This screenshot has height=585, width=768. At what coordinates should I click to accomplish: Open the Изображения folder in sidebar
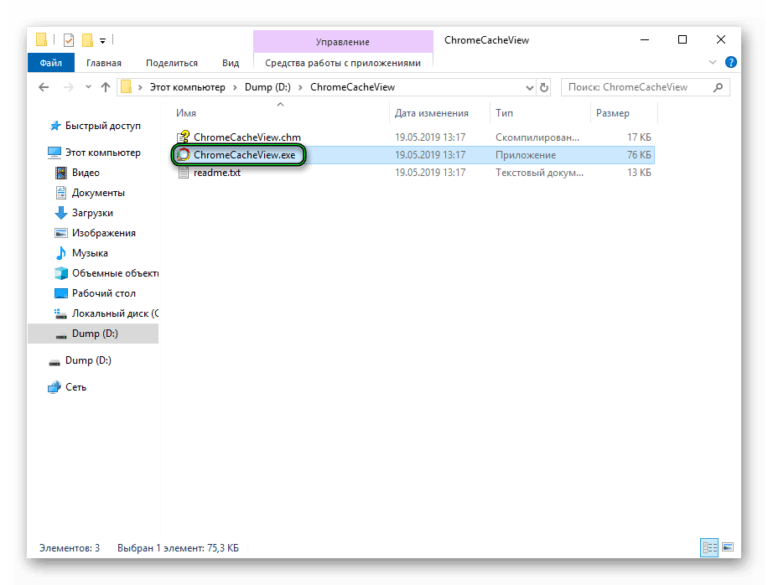click(104, 233)
